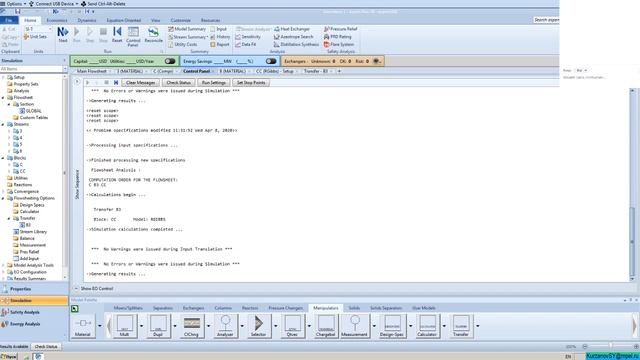This screenshot has width=640, height=360.
Task: Open the Reactors palette tab
Action: (x=250, y=308)
